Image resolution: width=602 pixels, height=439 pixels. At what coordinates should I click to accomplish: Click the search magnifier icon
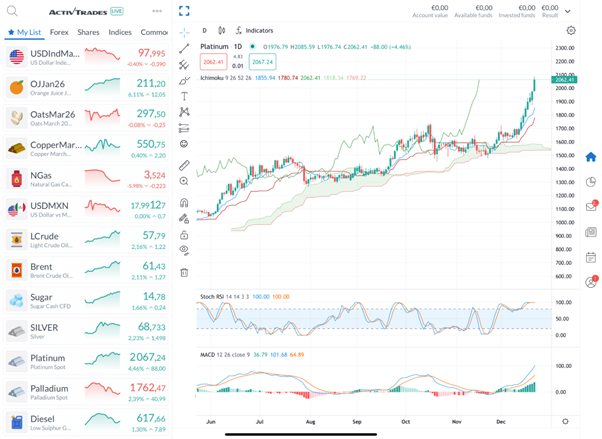click(11, 10)
